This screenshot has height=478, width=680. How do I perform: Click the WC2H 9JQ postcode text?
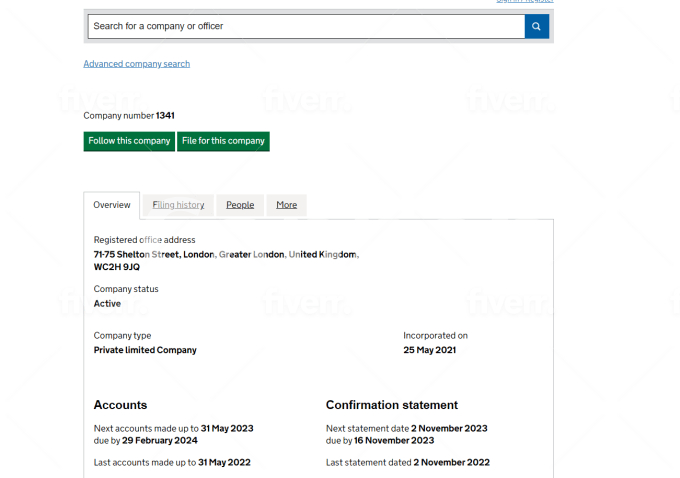tap(117, 268)
